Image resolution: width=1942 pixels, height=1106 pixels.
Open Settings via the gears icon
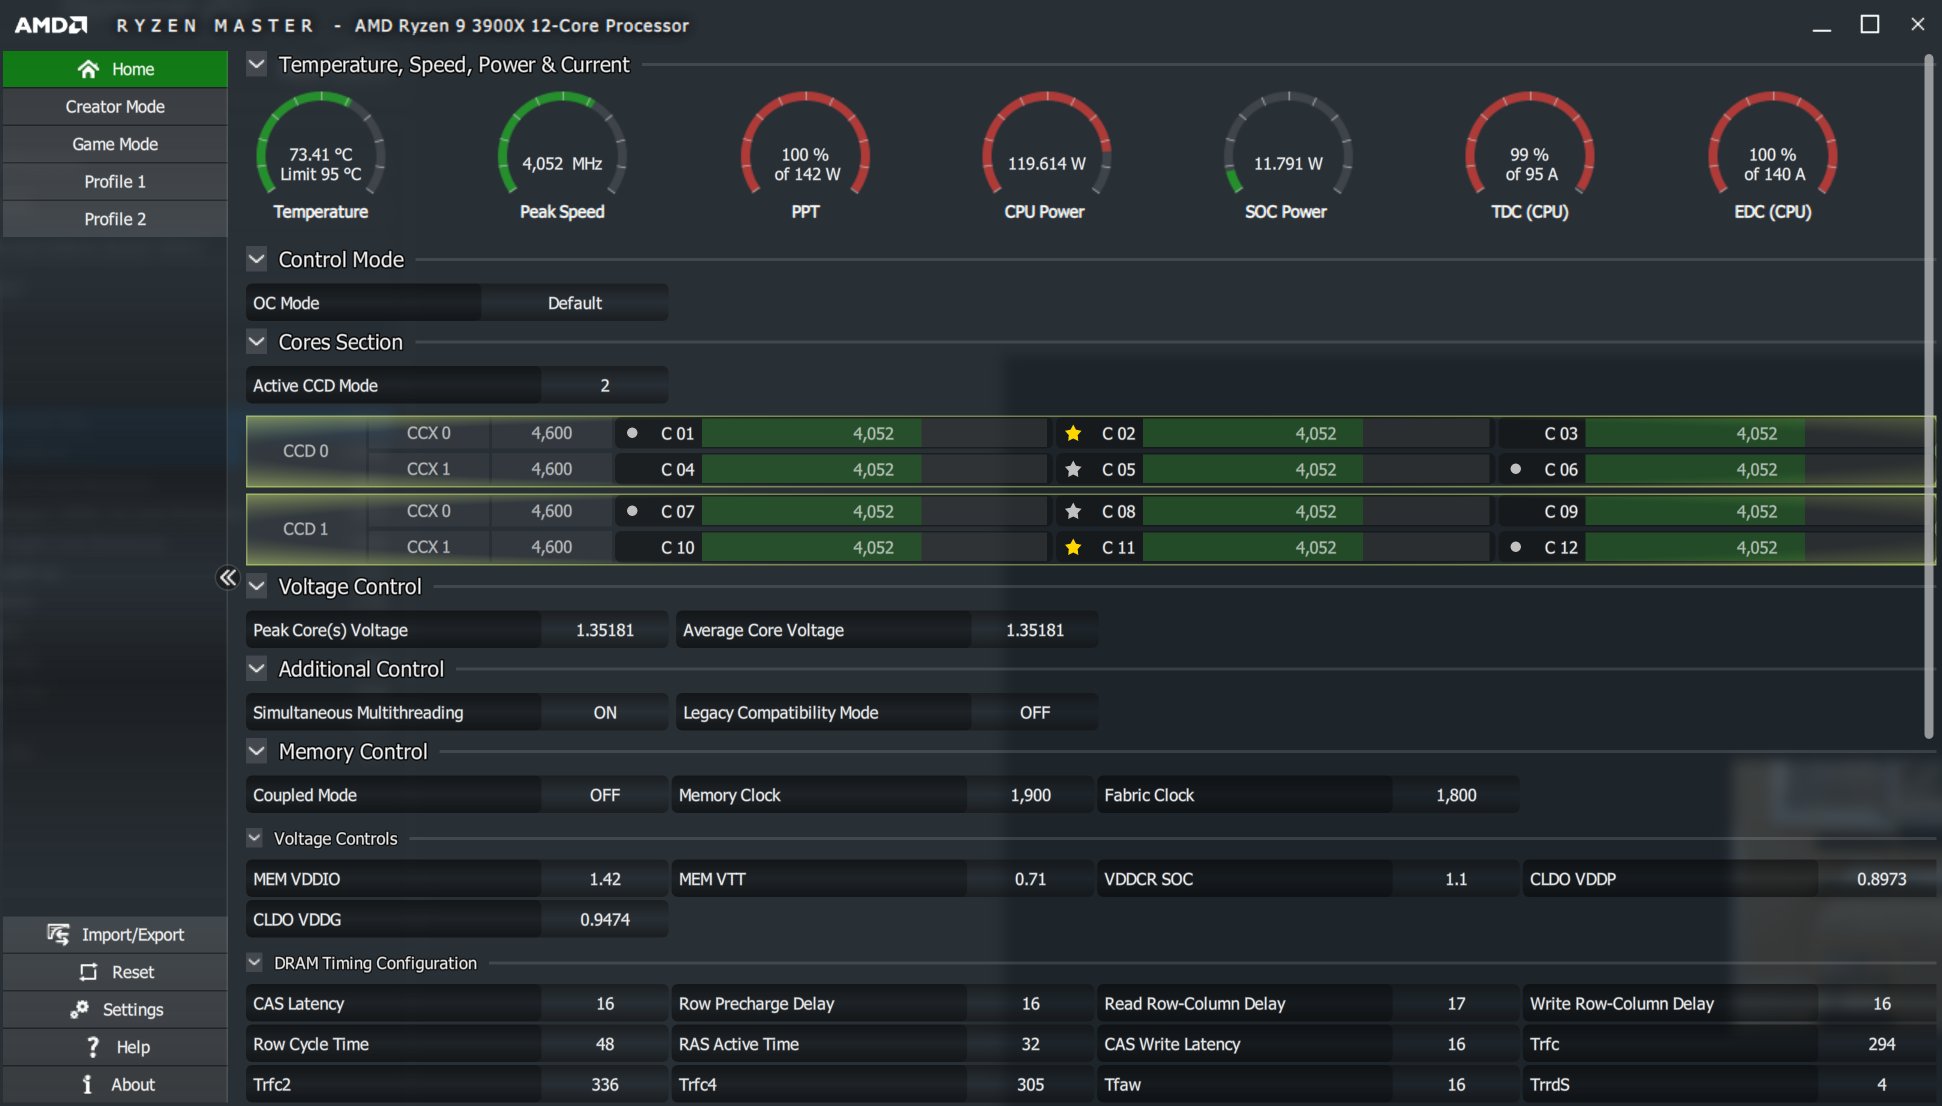(79, 1010)
